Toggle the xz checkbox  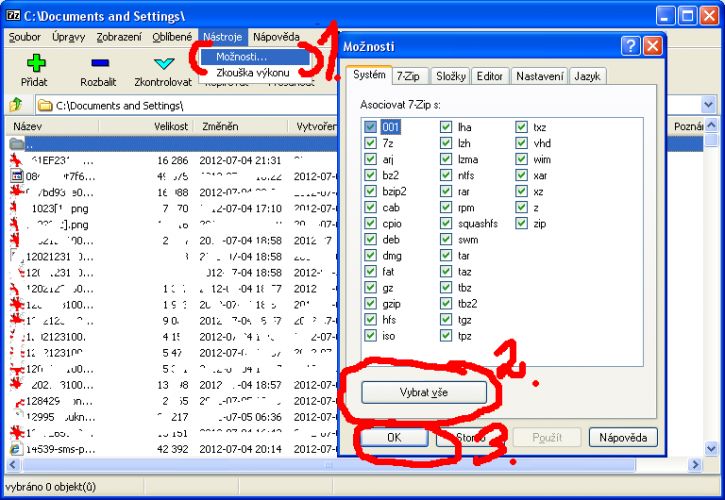pos(522,191)
